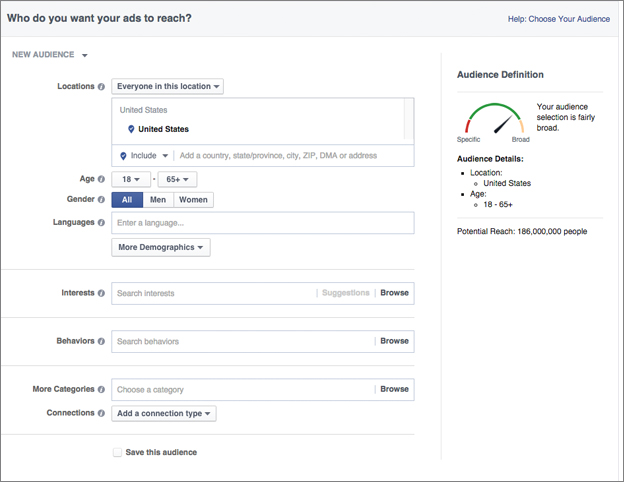The image size is (624, 482).
Task: Click the info icon next to Languages
Action: [102, 222]
